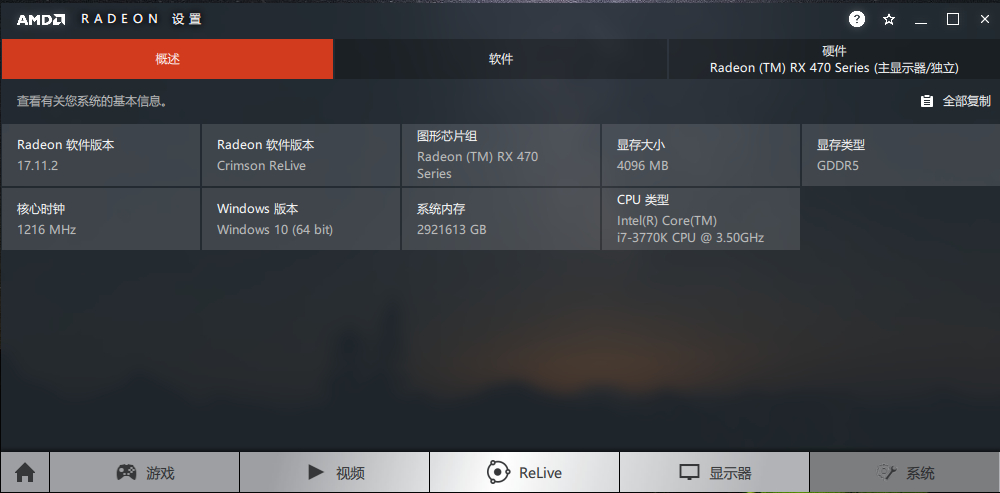Click the description 查看有关您系统的基本信息

pyautogui.click(x=92, y=101)
